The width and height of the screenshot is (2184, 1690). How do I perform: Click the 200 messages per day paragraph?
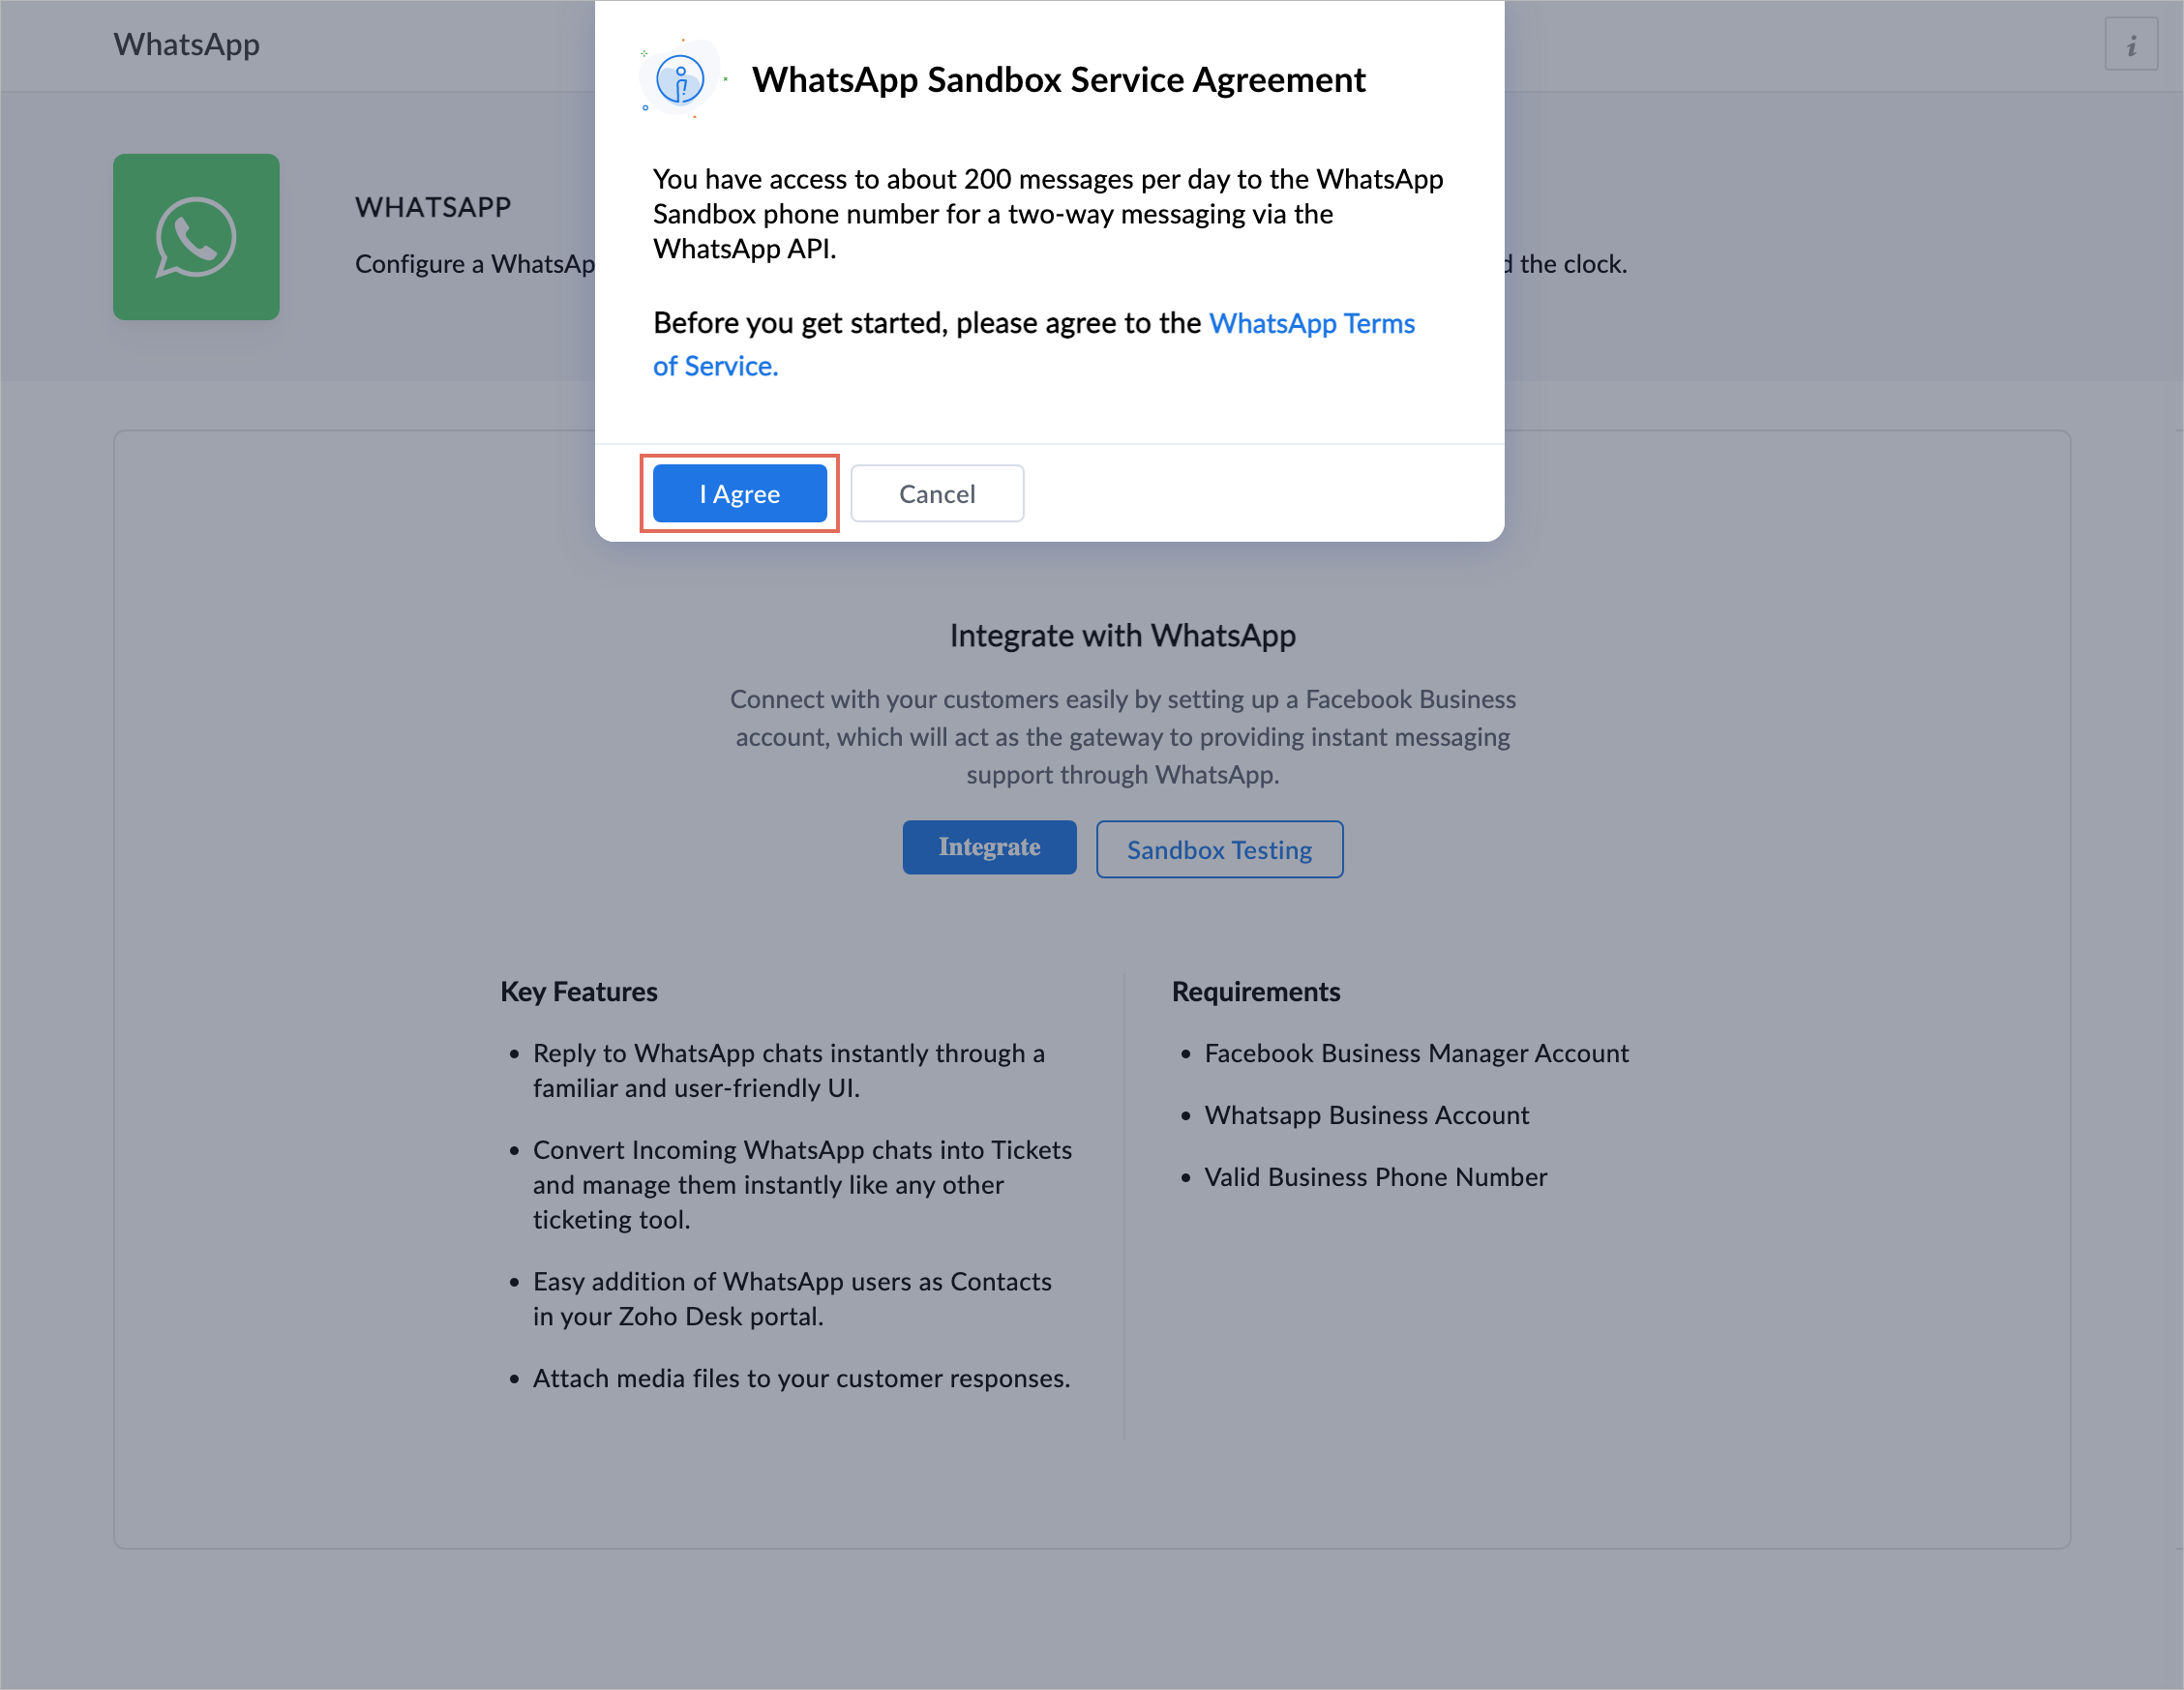[x=1047, y=214]
